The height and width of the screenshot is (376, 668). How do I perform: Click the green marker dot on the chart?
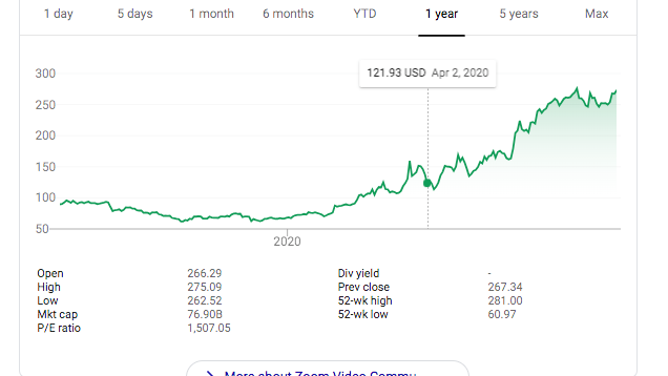click(x=427, y=183)
